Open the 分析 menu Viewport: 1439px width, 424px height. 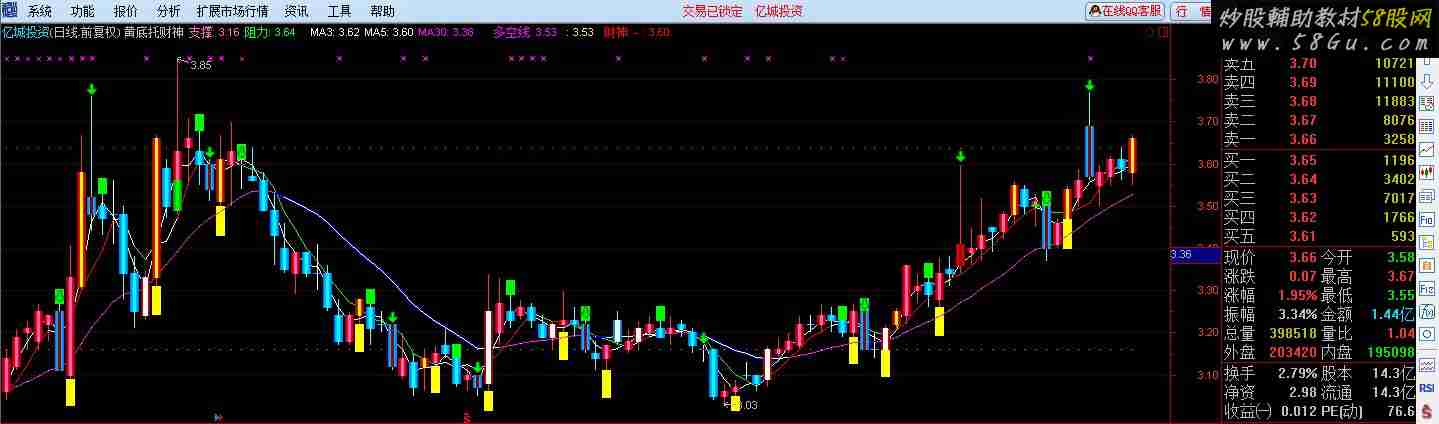[x=168, y=11]
